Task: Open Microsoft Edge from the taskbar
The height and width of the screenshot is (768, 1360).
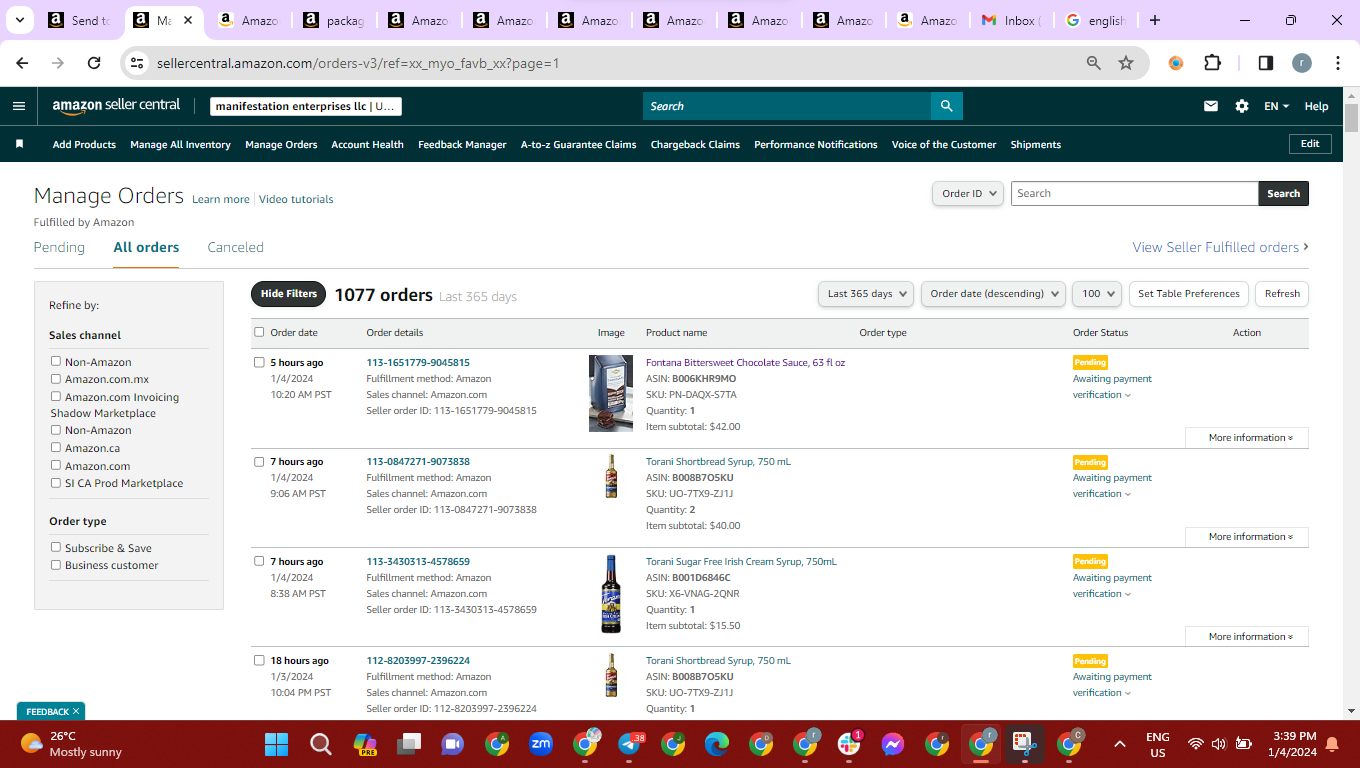Action: (x=717, y=744)
